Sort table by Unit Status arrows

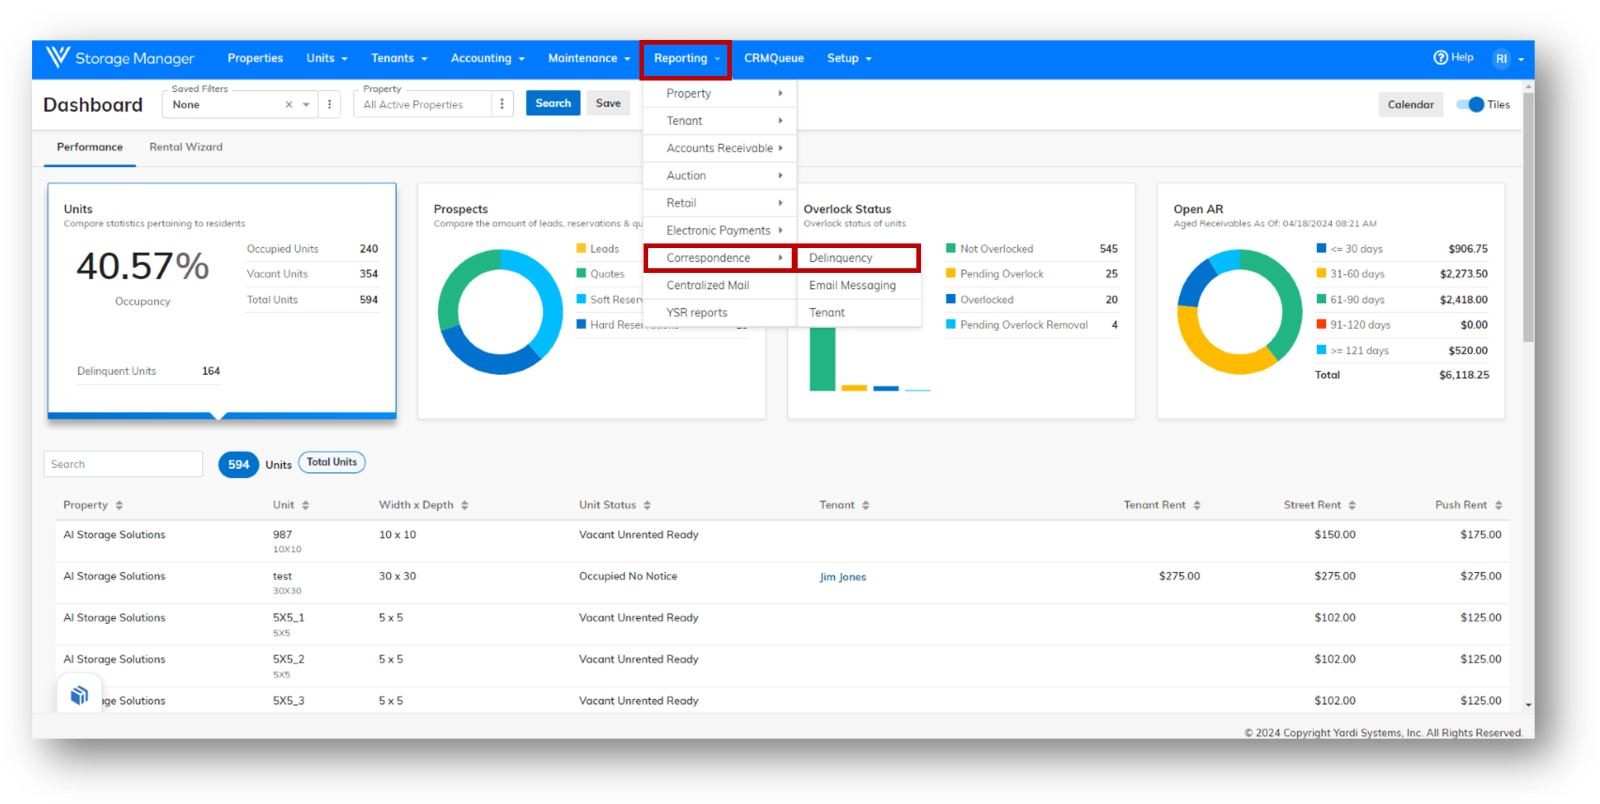647,505
